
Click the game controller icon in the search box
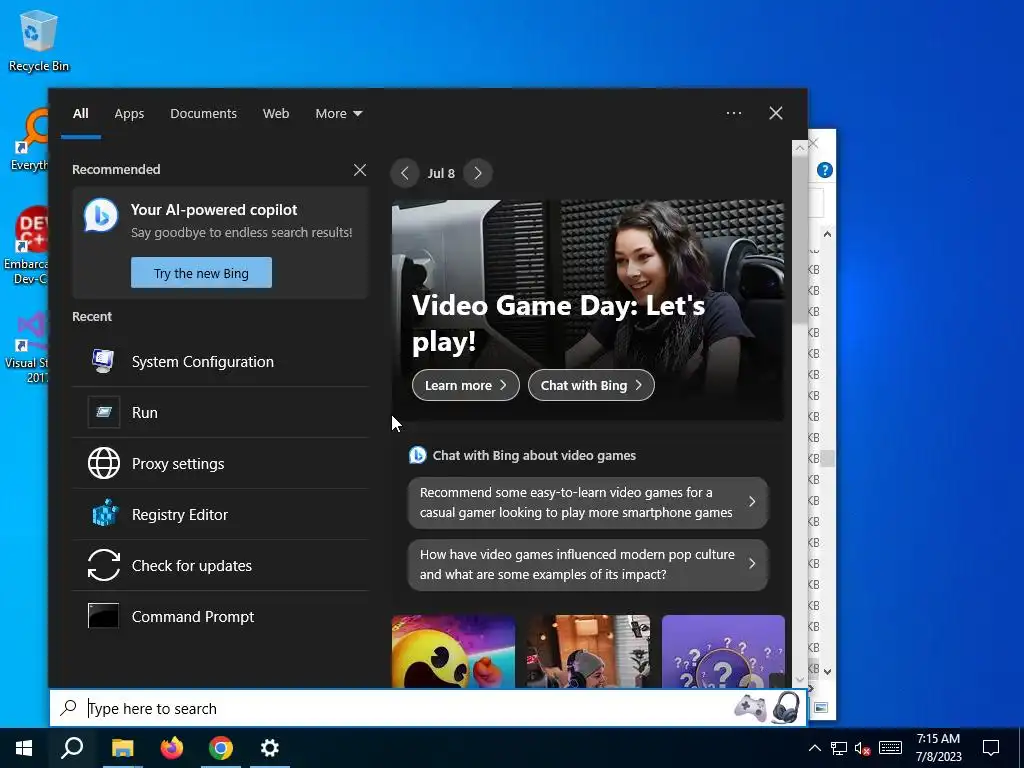(x=750, y=708)
